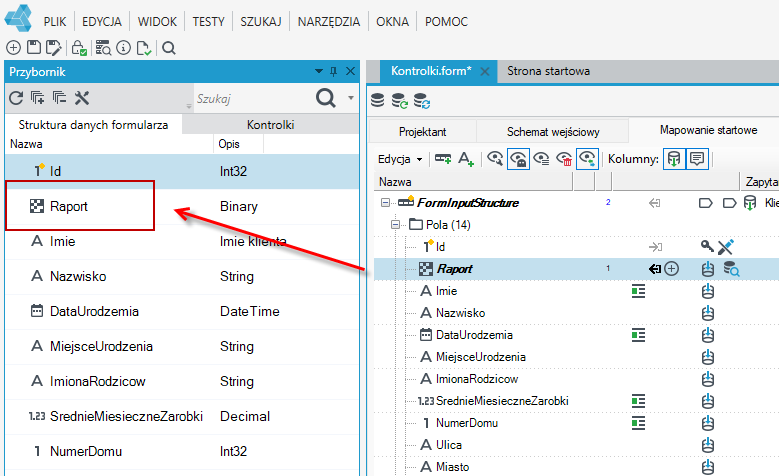Click the magnifier icon in main toolbar
This screenshot has width=779, height=476.
(x=169, y=48)
